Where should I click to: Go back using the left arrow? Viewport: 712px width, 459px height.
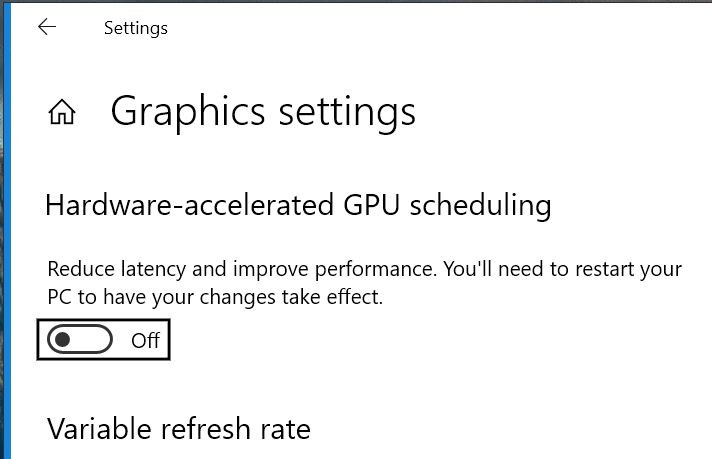[x=47, y=27]
